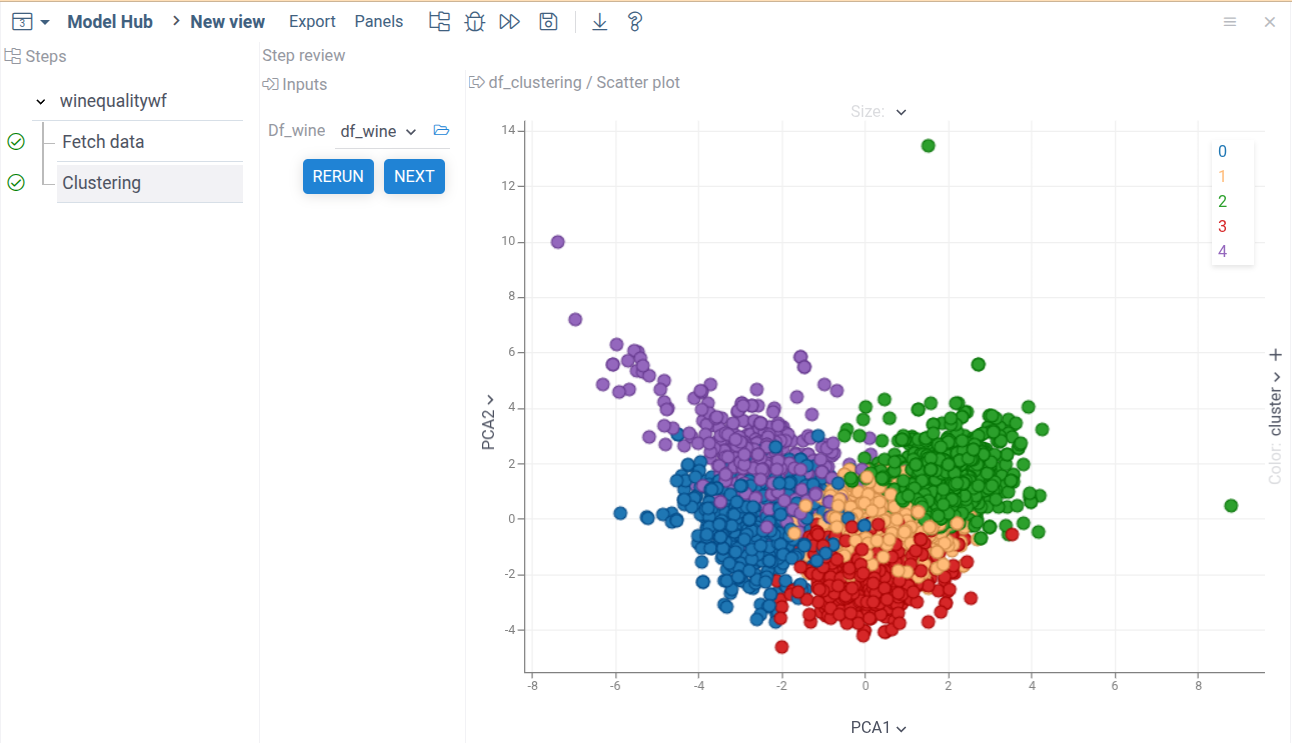Change the PCA1 axis variable dropdown
The height and width of the screenshot is (743, 1292).
899,728
